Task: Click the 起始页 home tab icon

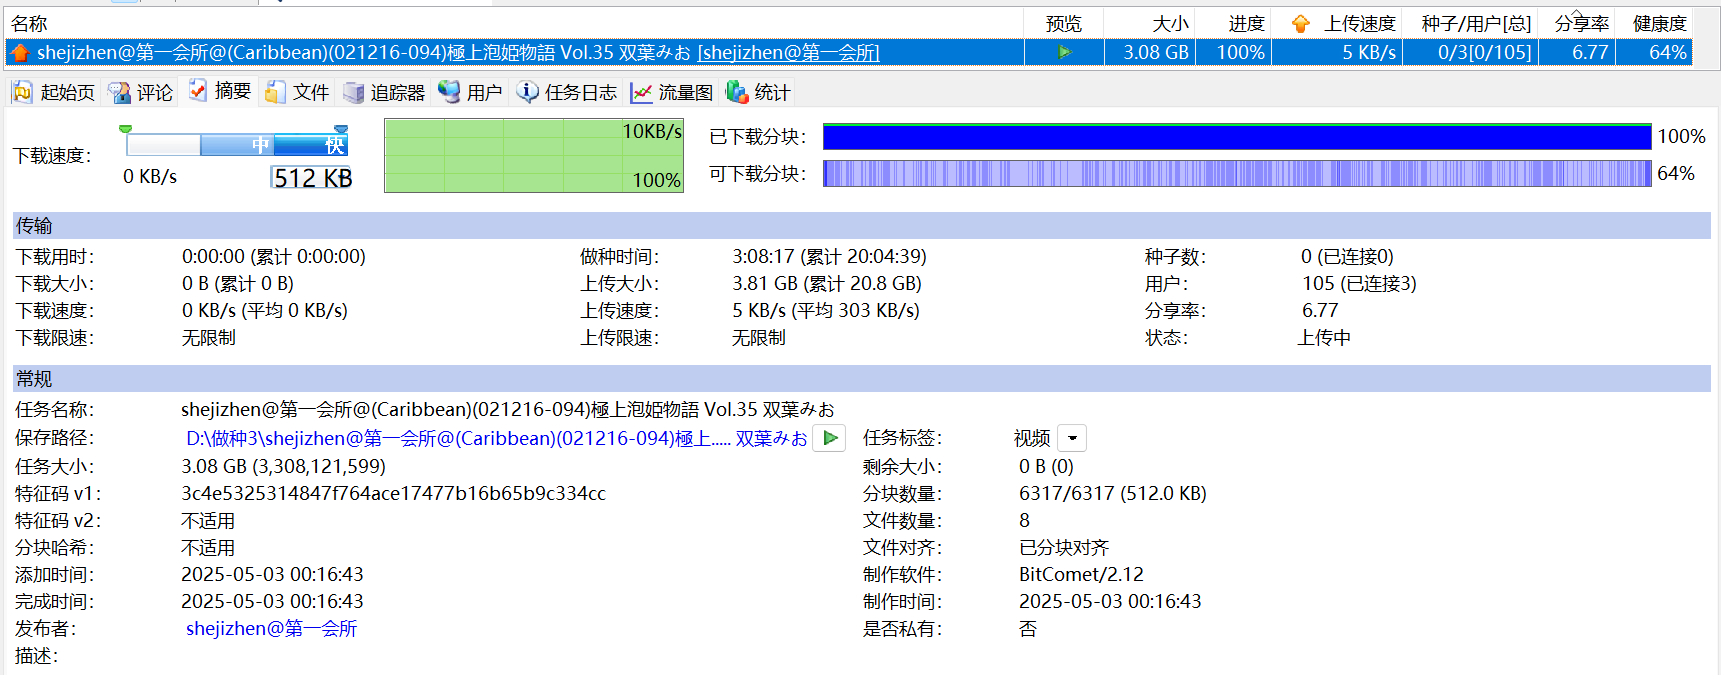Action: [x=23, y=93]
